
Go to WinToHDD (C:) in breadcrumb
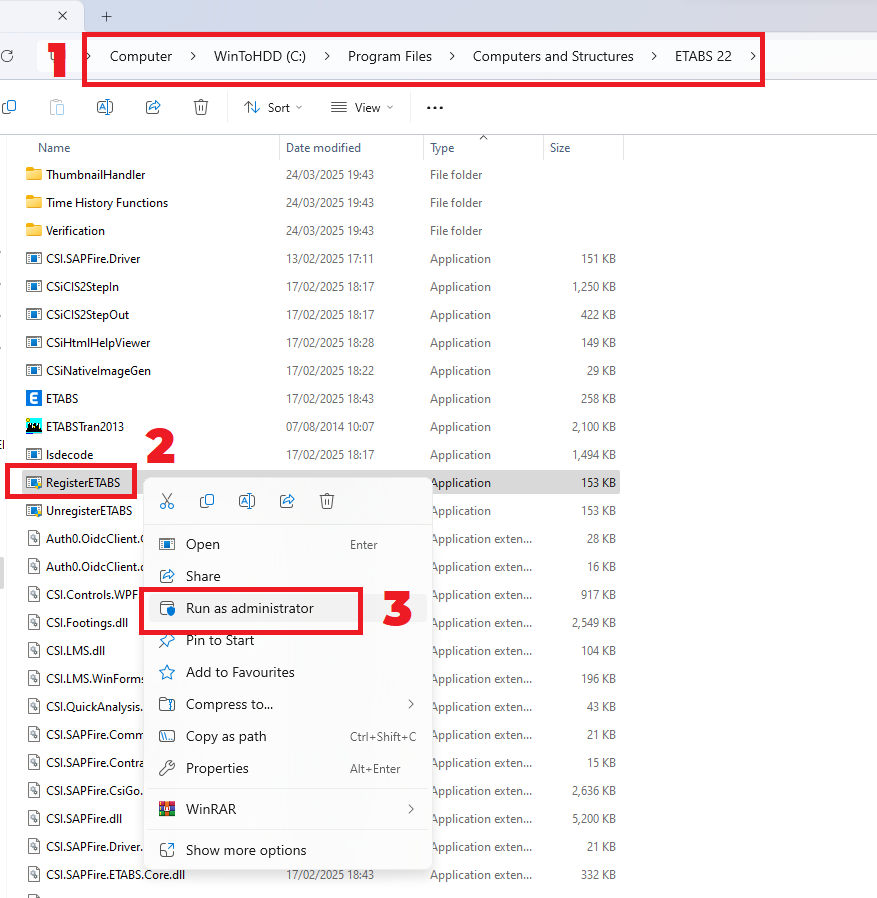click(260, 56)
